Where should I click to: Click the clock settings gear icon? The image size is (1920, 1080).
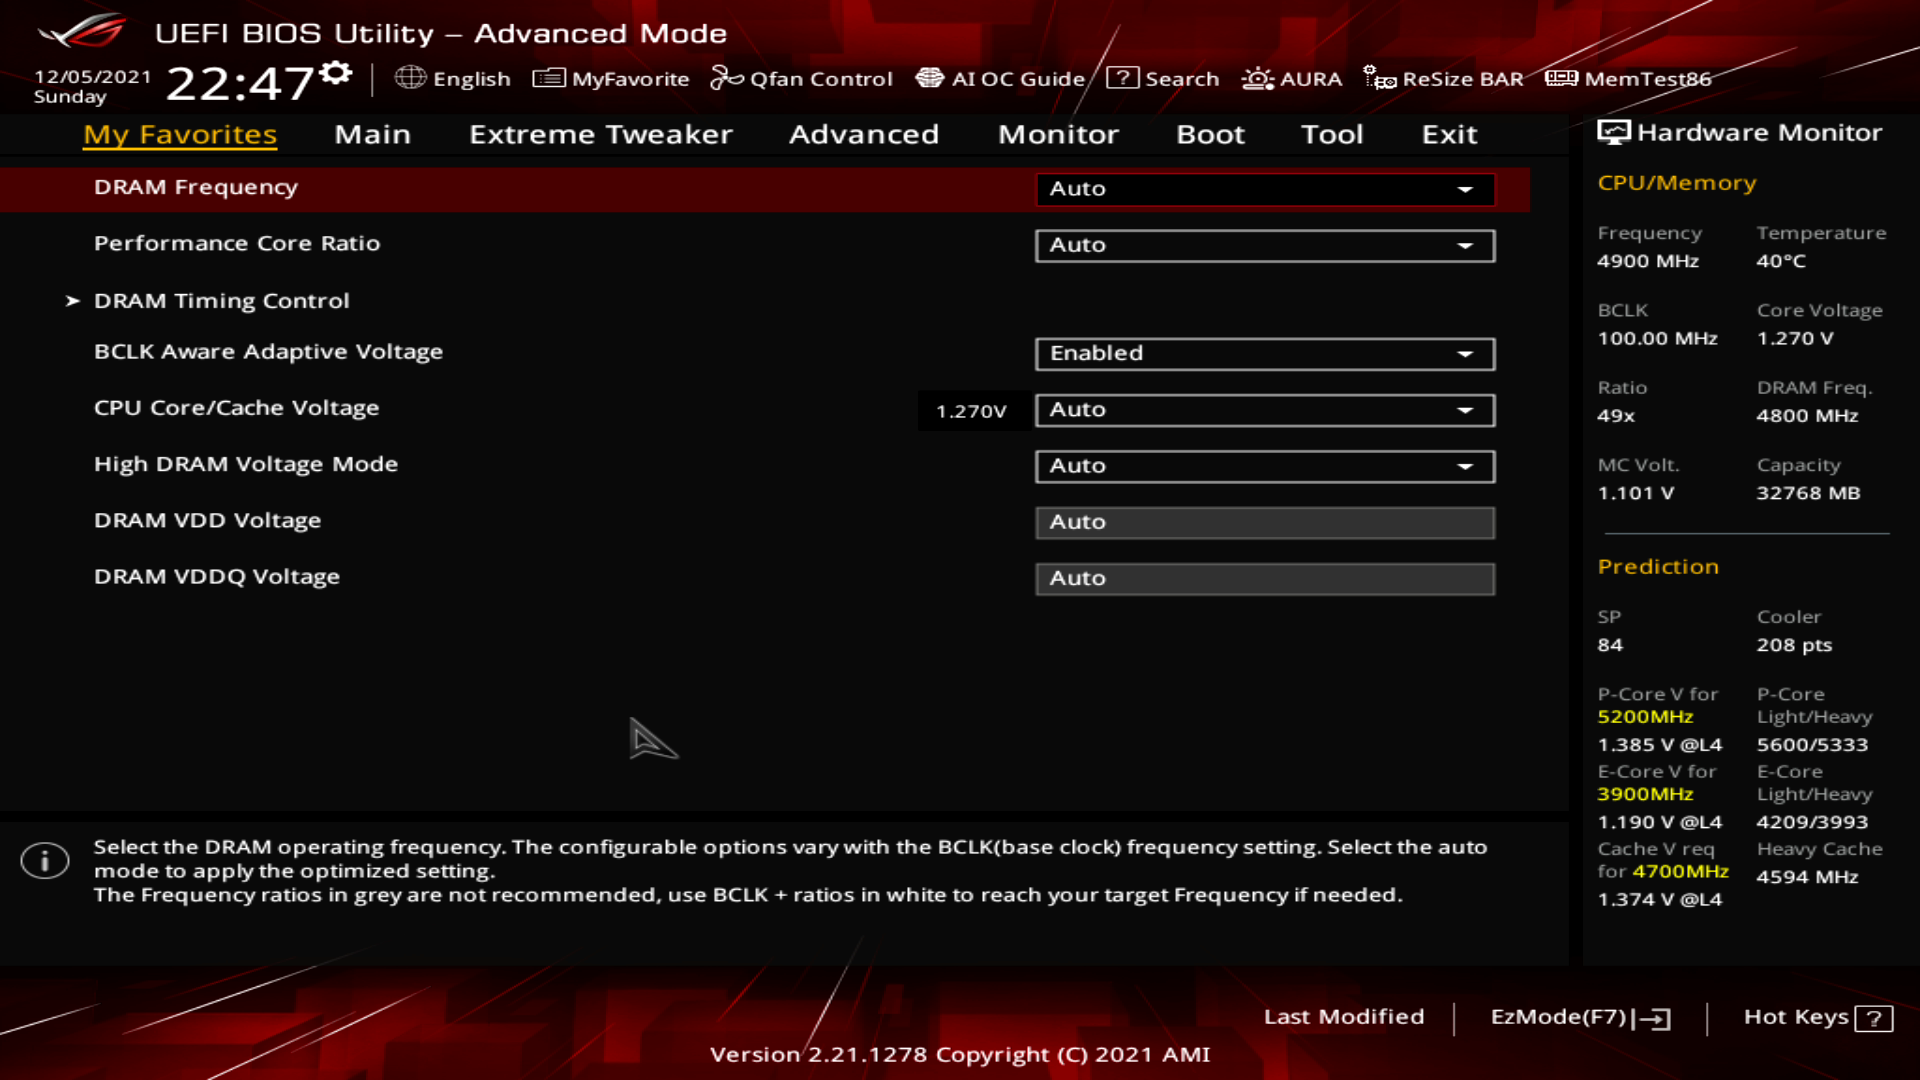337,73
